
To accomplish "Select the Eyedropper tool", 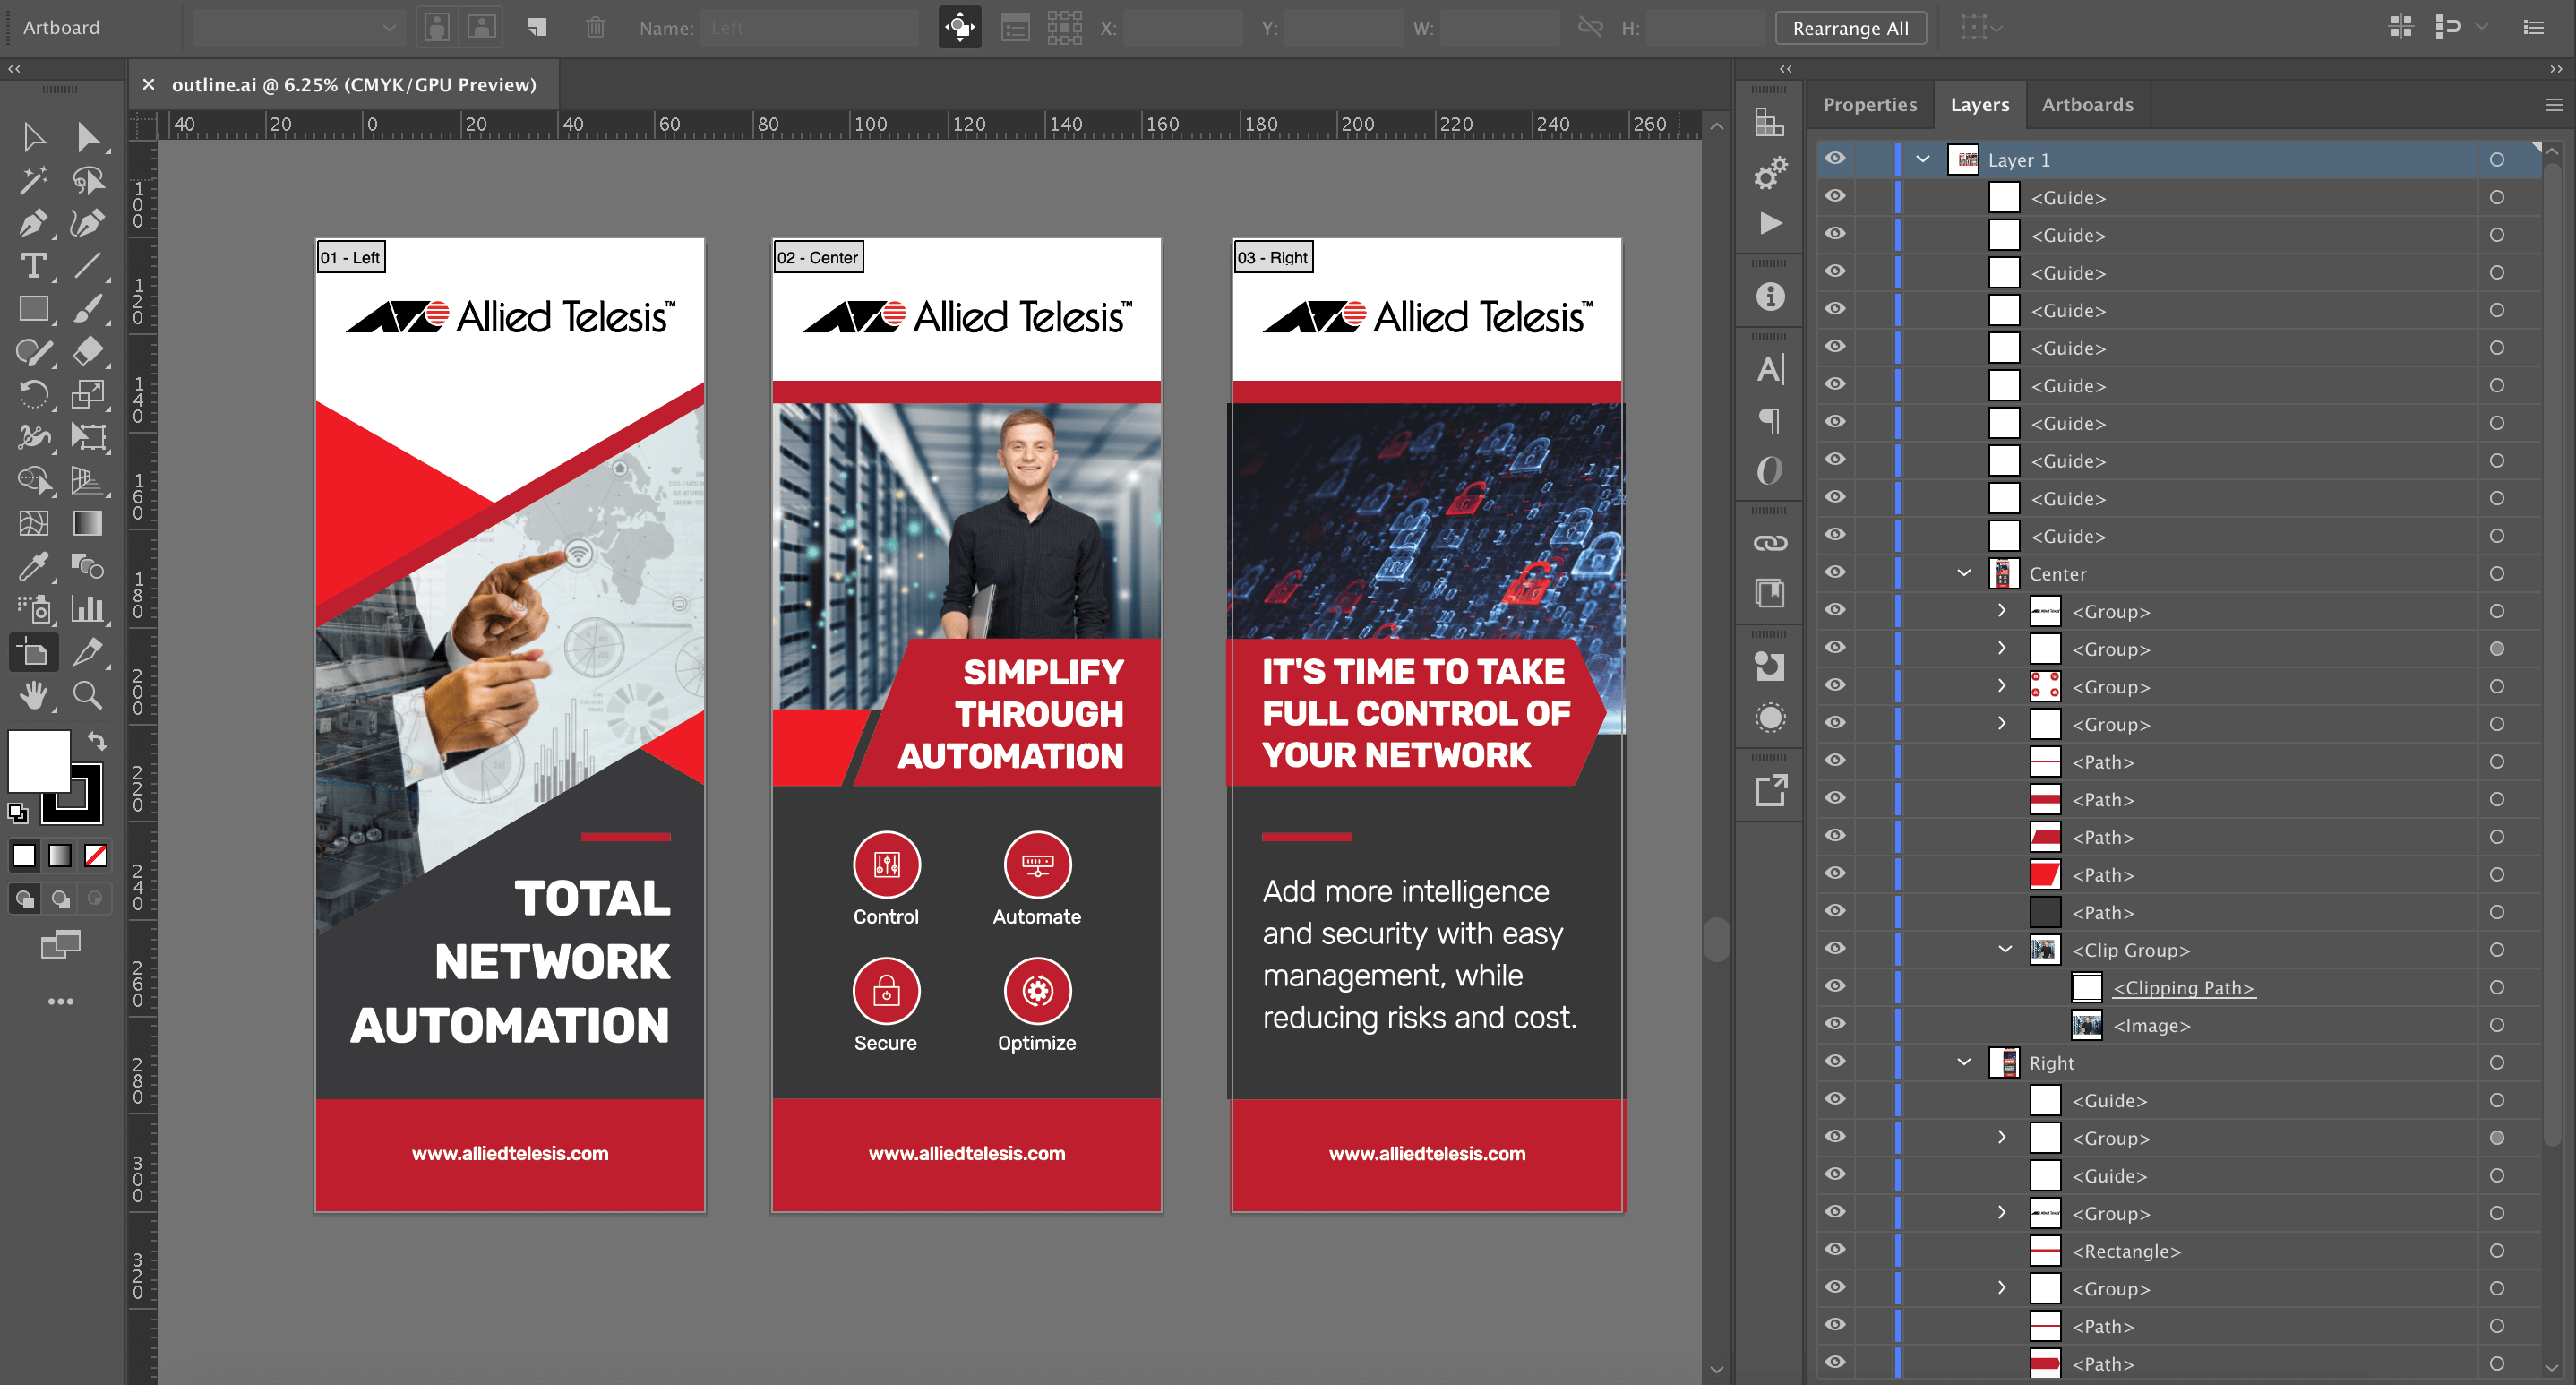I will tap(32, 567).
